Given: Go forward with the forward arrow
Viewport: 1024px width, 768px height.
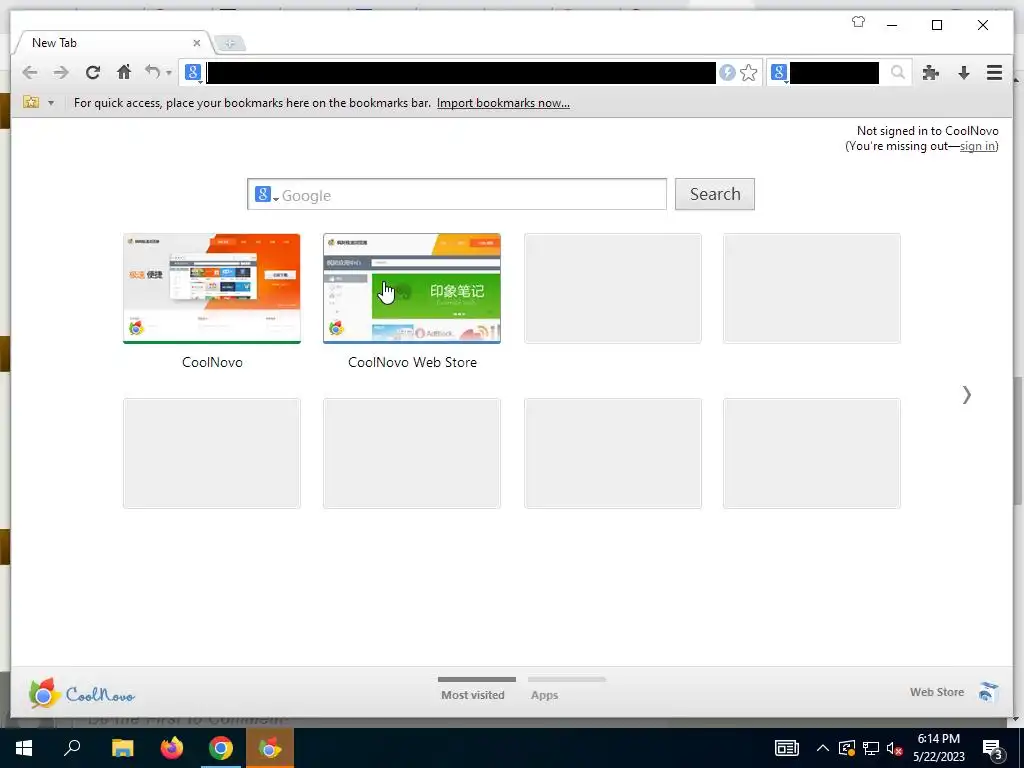Looking at the screenshot, I should 61,72.
